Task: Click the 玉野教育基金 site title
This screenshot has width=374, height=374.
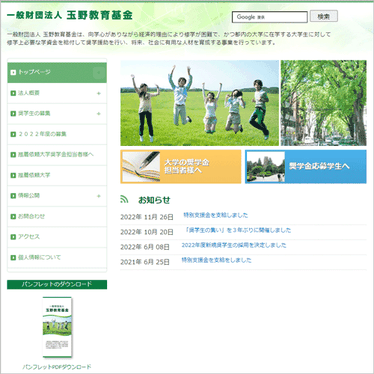Action: pos(70,15)
